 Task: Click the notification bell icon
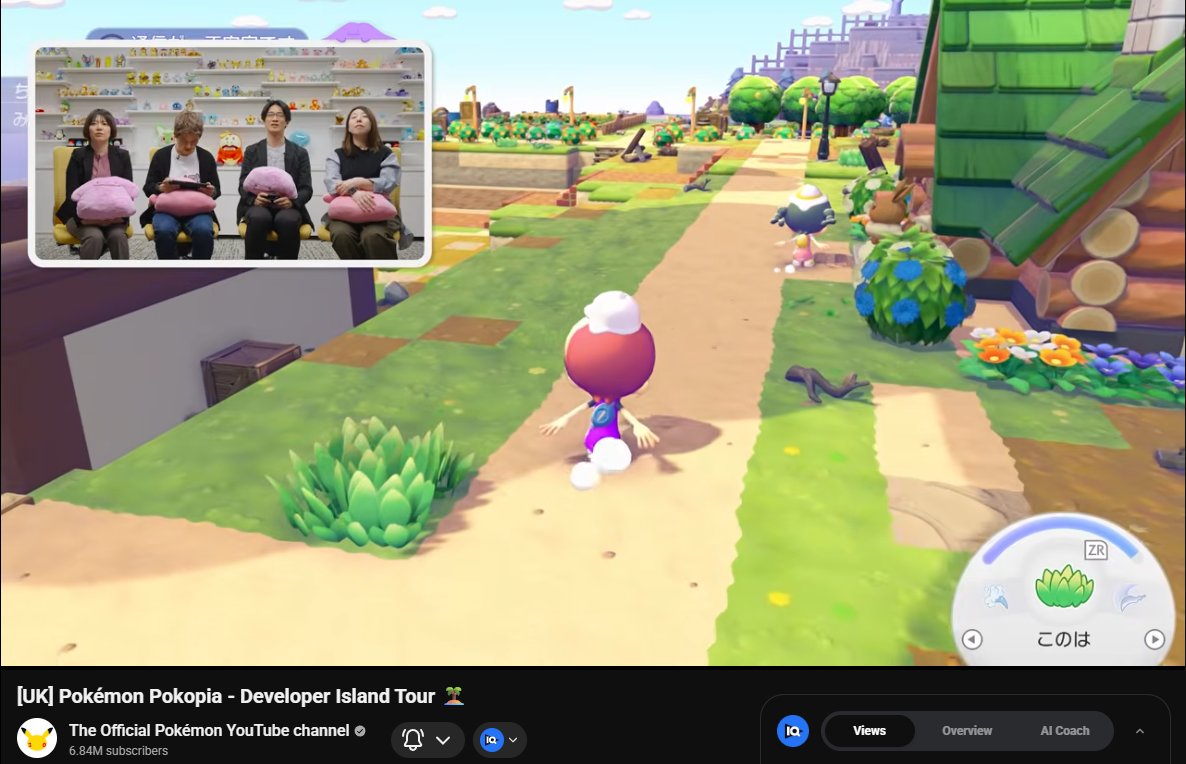pos(413,740)
